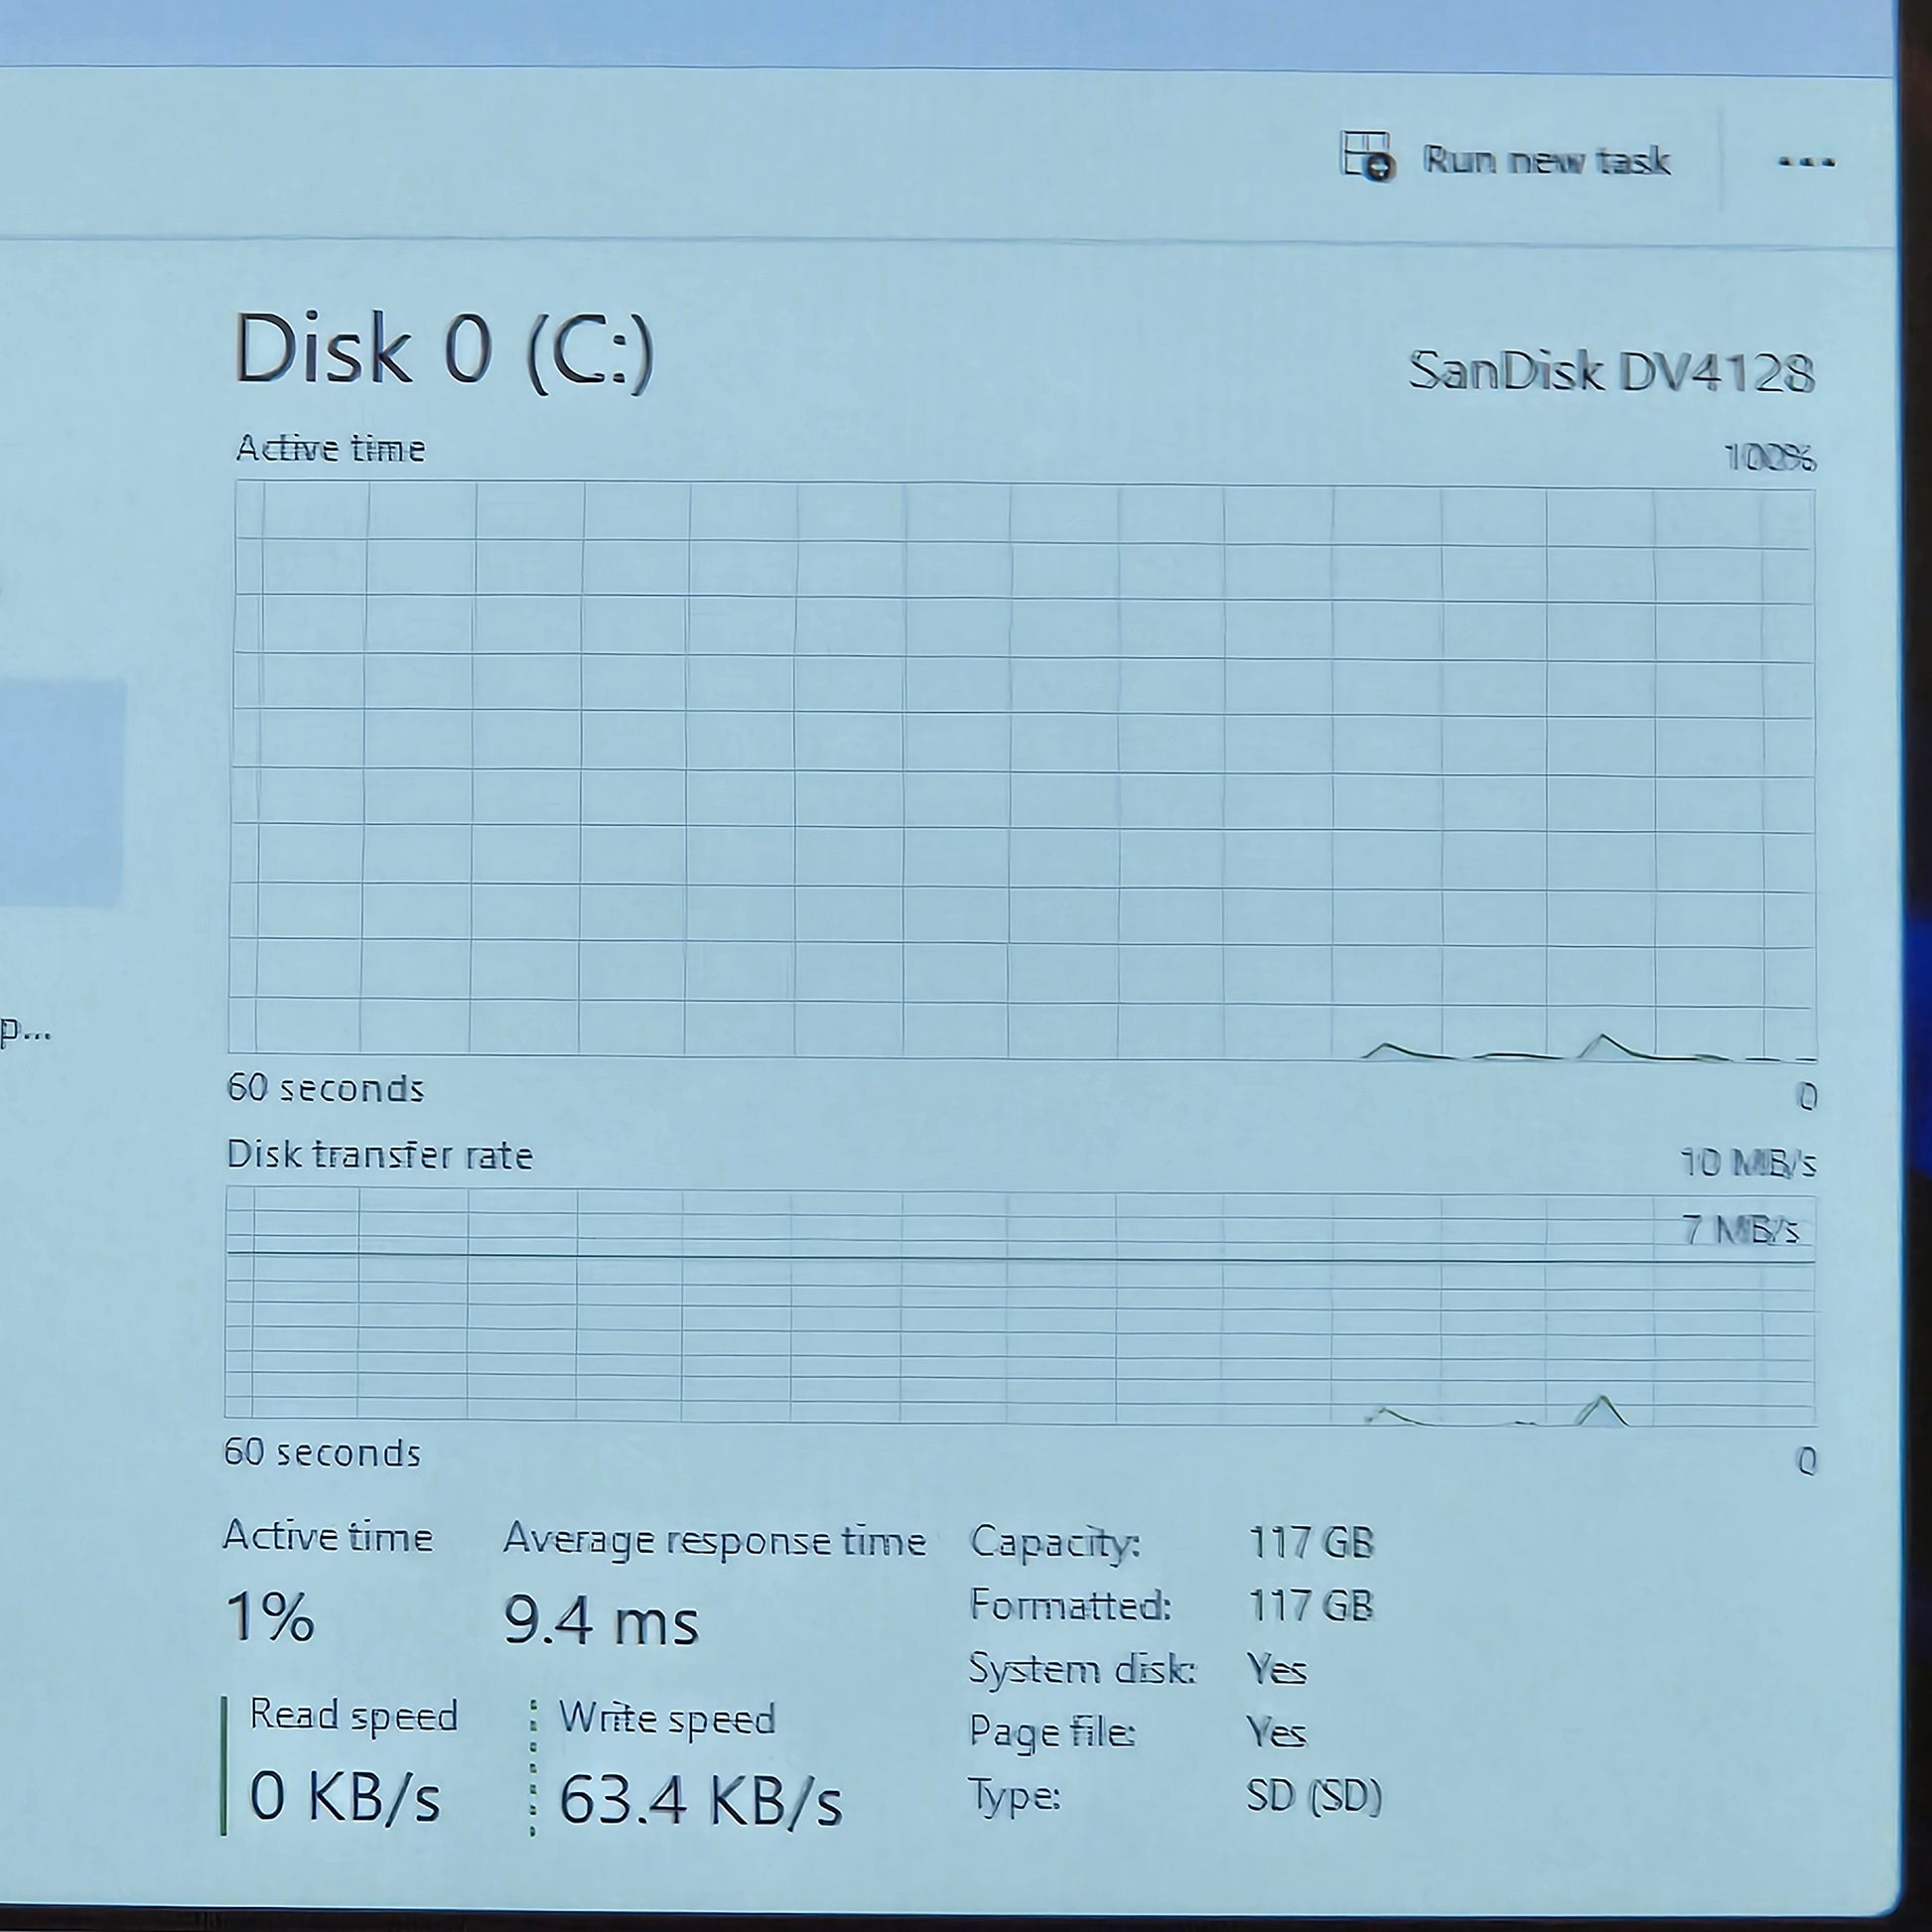This screenshot has width=1932, height=1932.
Task: Click the Write speed label
Action: pyautogui.click(x=667, y=1720)
